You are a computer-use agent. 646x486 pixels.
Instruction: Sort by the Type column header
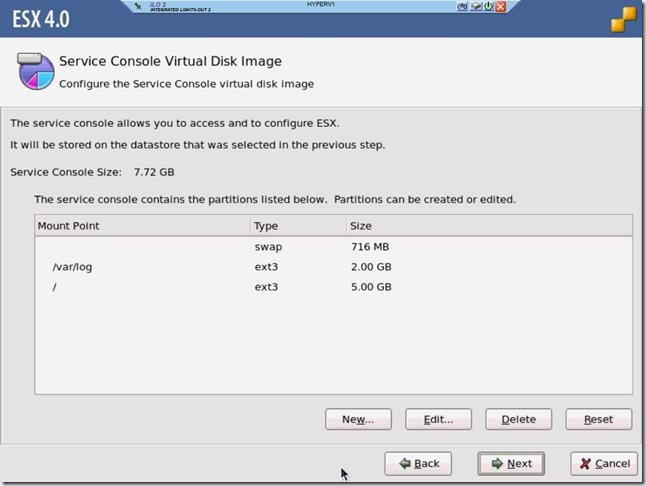click(x=298, y=226)
